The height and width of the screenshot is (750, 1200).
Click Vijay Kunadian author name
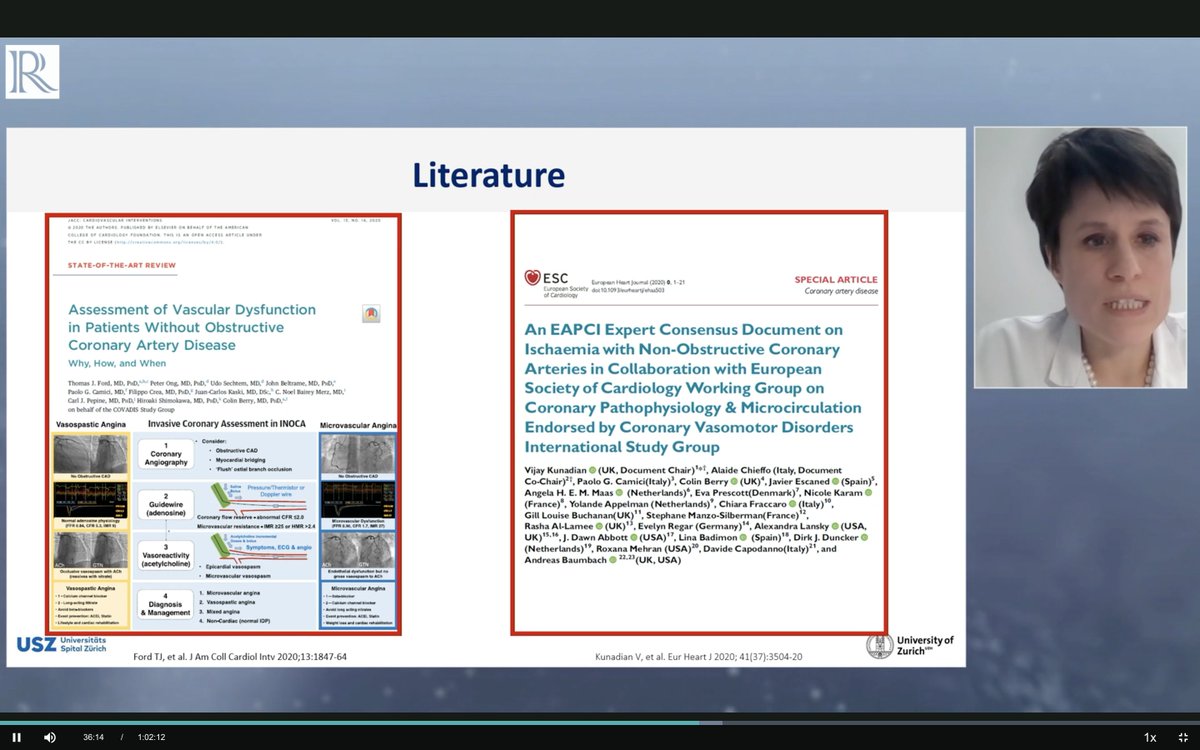click(x=556, y=469)
